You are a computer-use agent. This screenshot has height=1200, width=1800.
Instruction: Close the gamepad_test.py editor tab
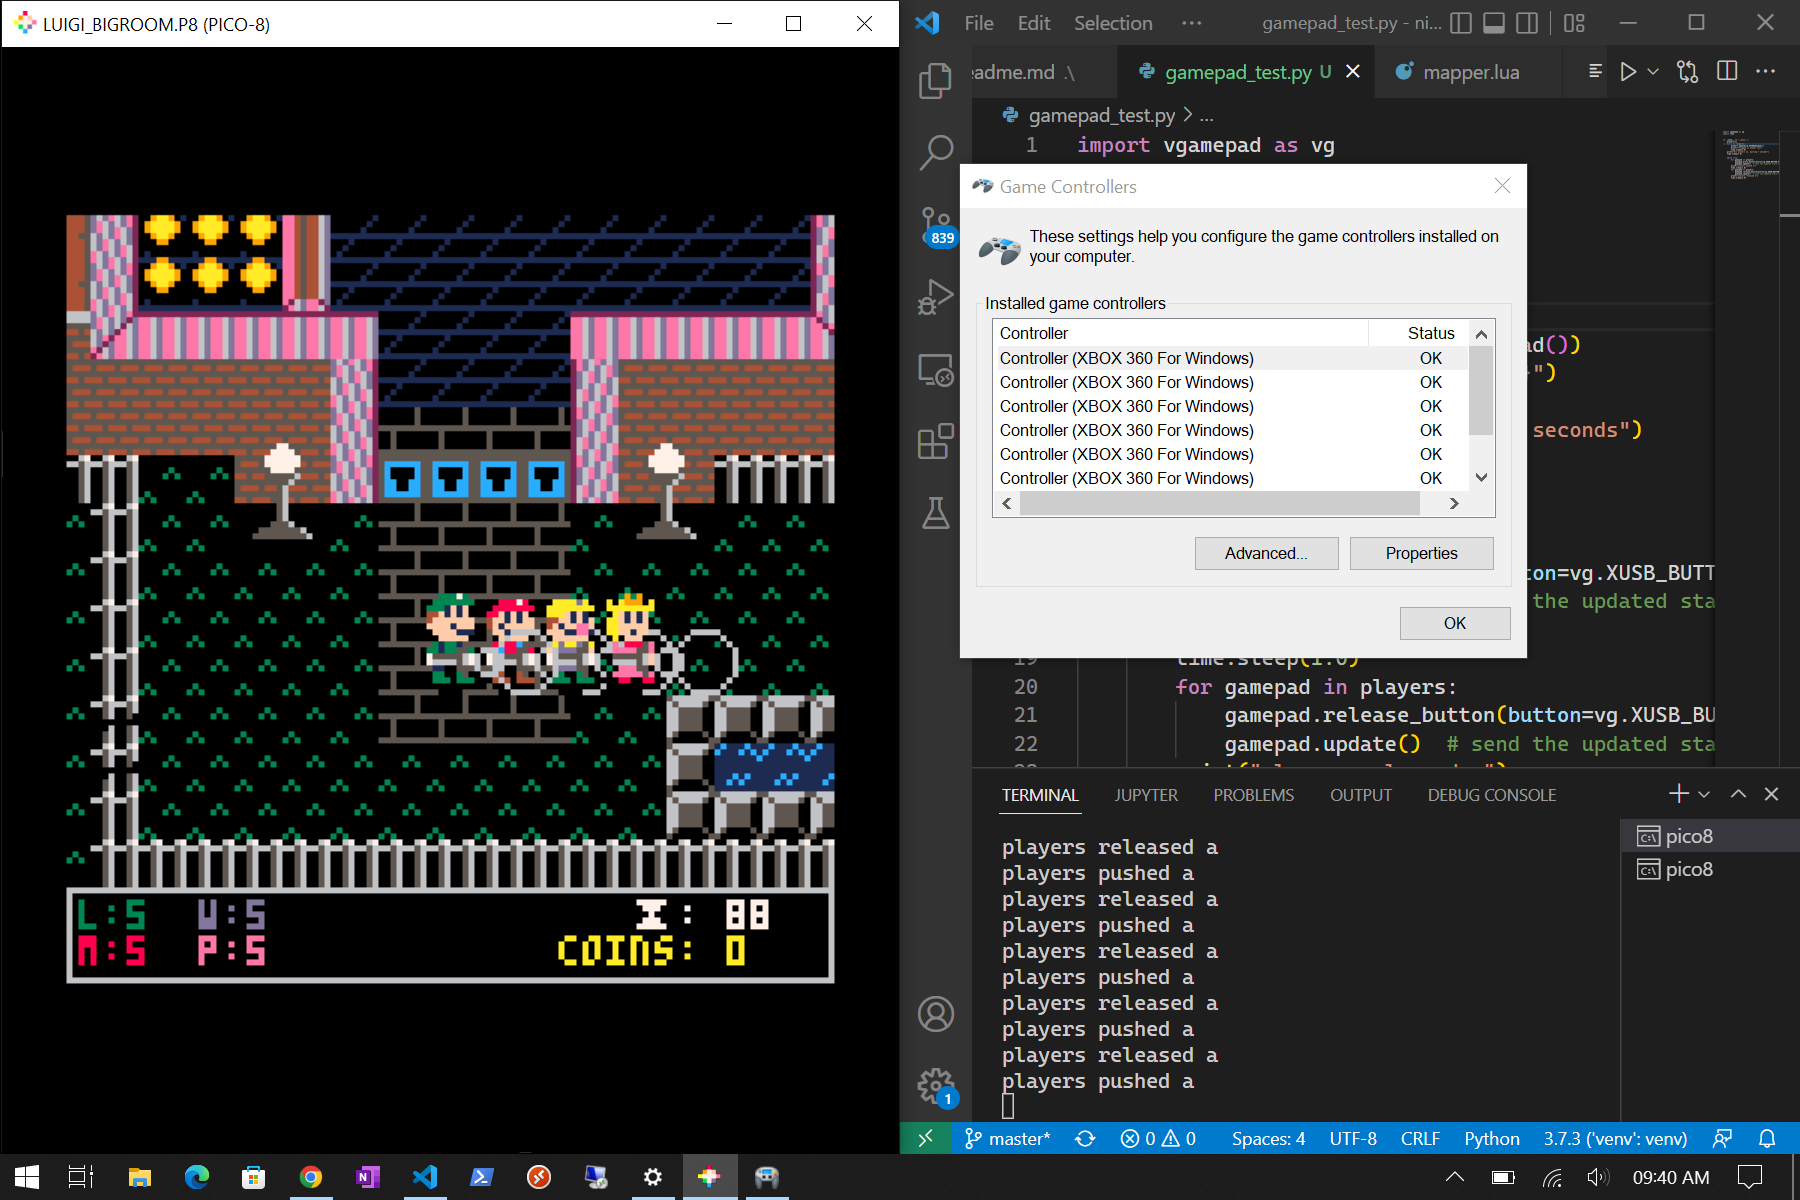pos(1353,72)
